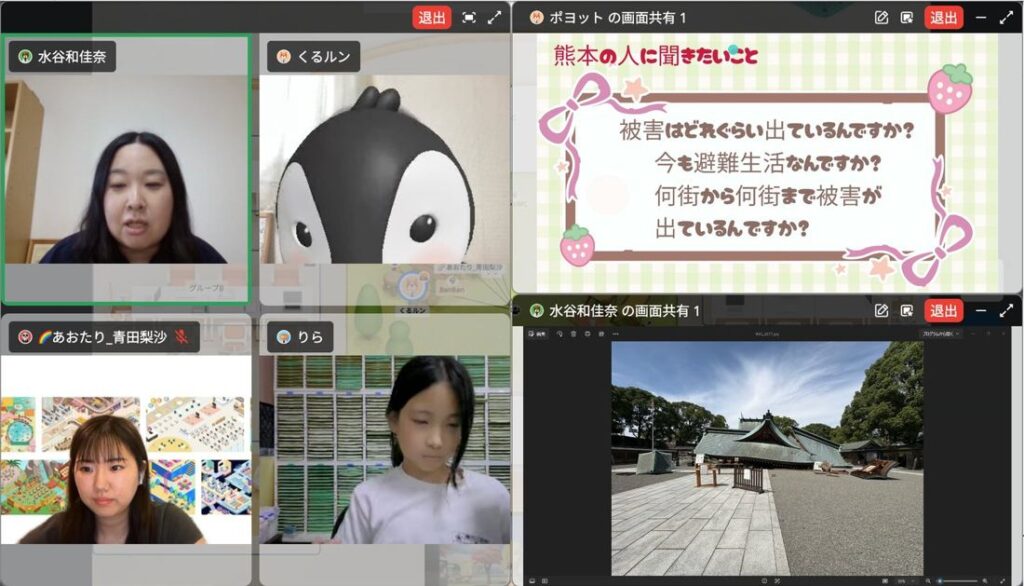This screenshot has width=1024, height=586.
Task: Expand the participant video panel to fullscreen
Action: coord(495,18)
